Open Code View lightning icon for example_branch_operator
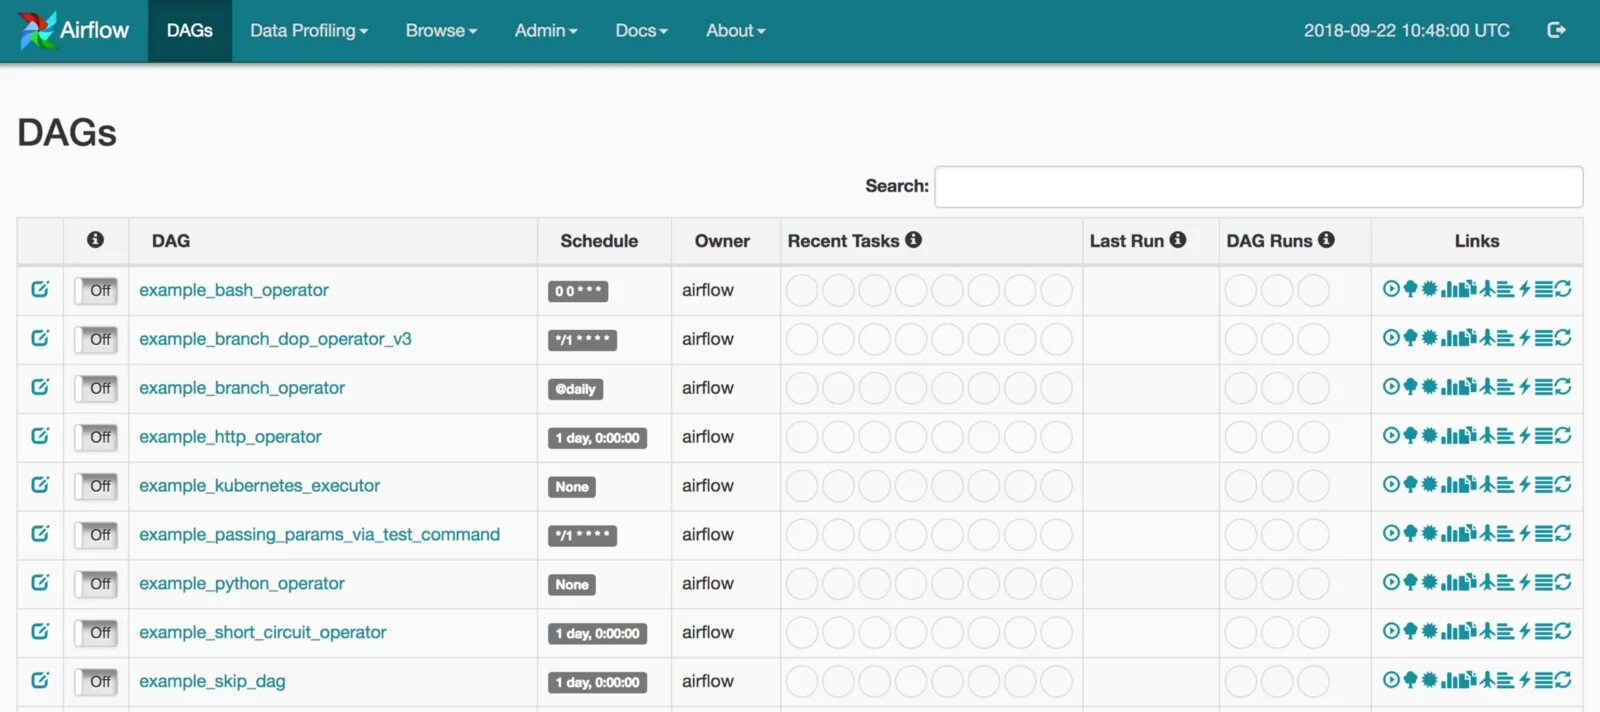The height and width of the screenshot is (712, 1600). [1525, 387]
